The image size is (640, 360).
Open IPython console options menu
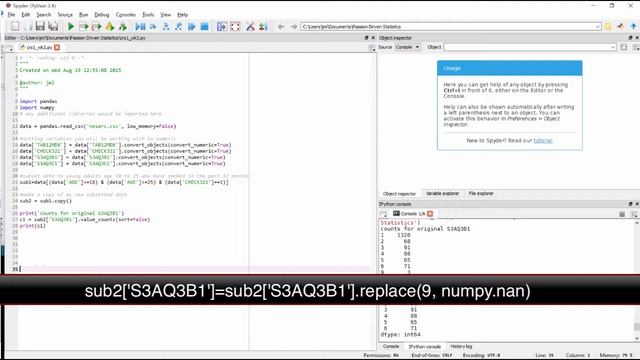[x=634, y=214]
